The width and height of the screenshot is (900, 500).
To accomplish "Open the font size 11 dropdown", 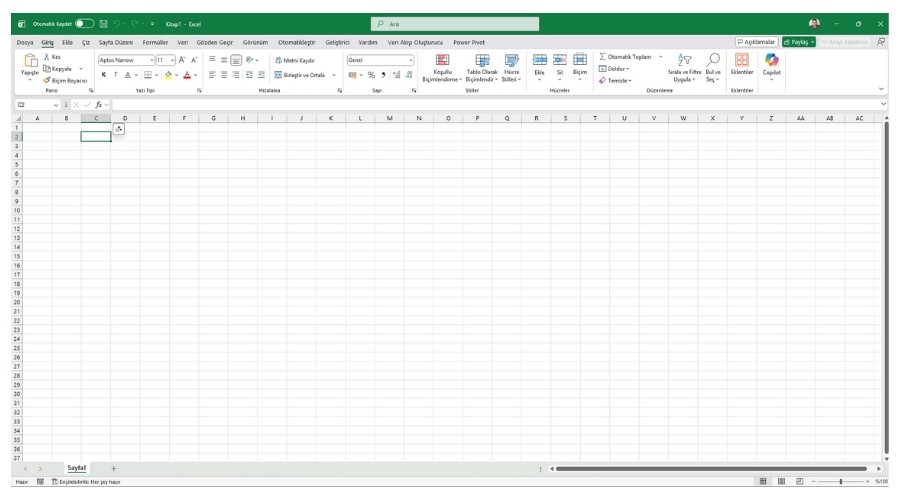I will click(172, 60).
